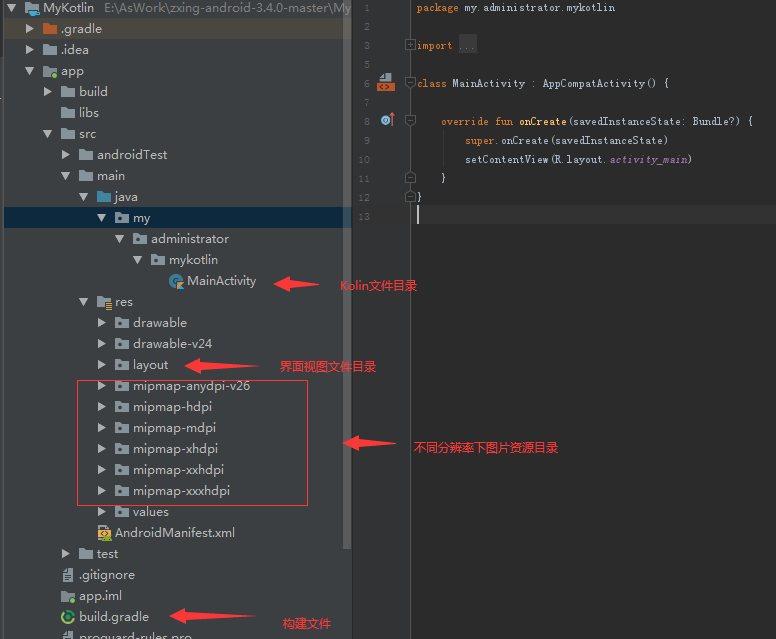
Task: Click the MyKotlin project module icon
Action: pos(32,8)
